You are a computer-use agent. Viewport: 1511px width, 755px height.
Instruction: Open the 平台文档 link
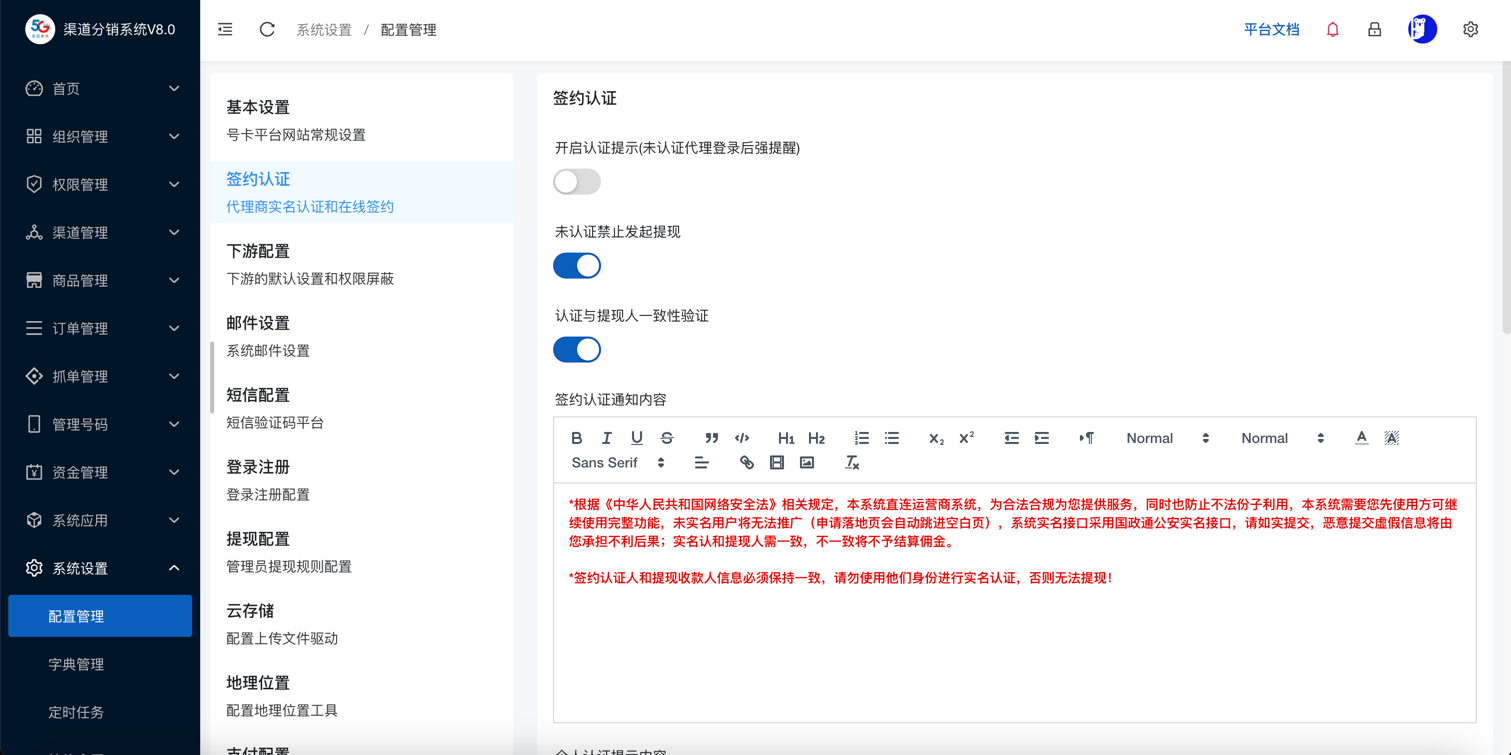[x=1271, y=30]
